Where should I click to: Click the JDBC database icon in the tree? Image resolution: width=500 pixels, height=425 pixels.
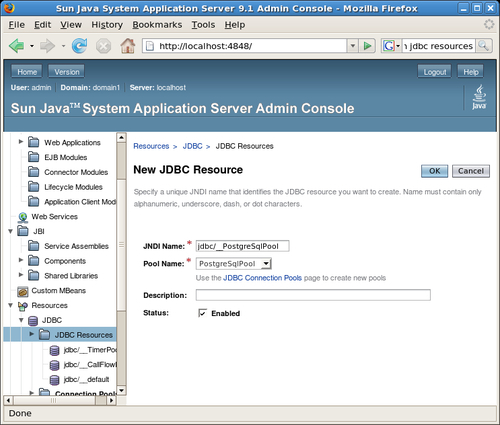pyautogui.click(x=33, y=321)
